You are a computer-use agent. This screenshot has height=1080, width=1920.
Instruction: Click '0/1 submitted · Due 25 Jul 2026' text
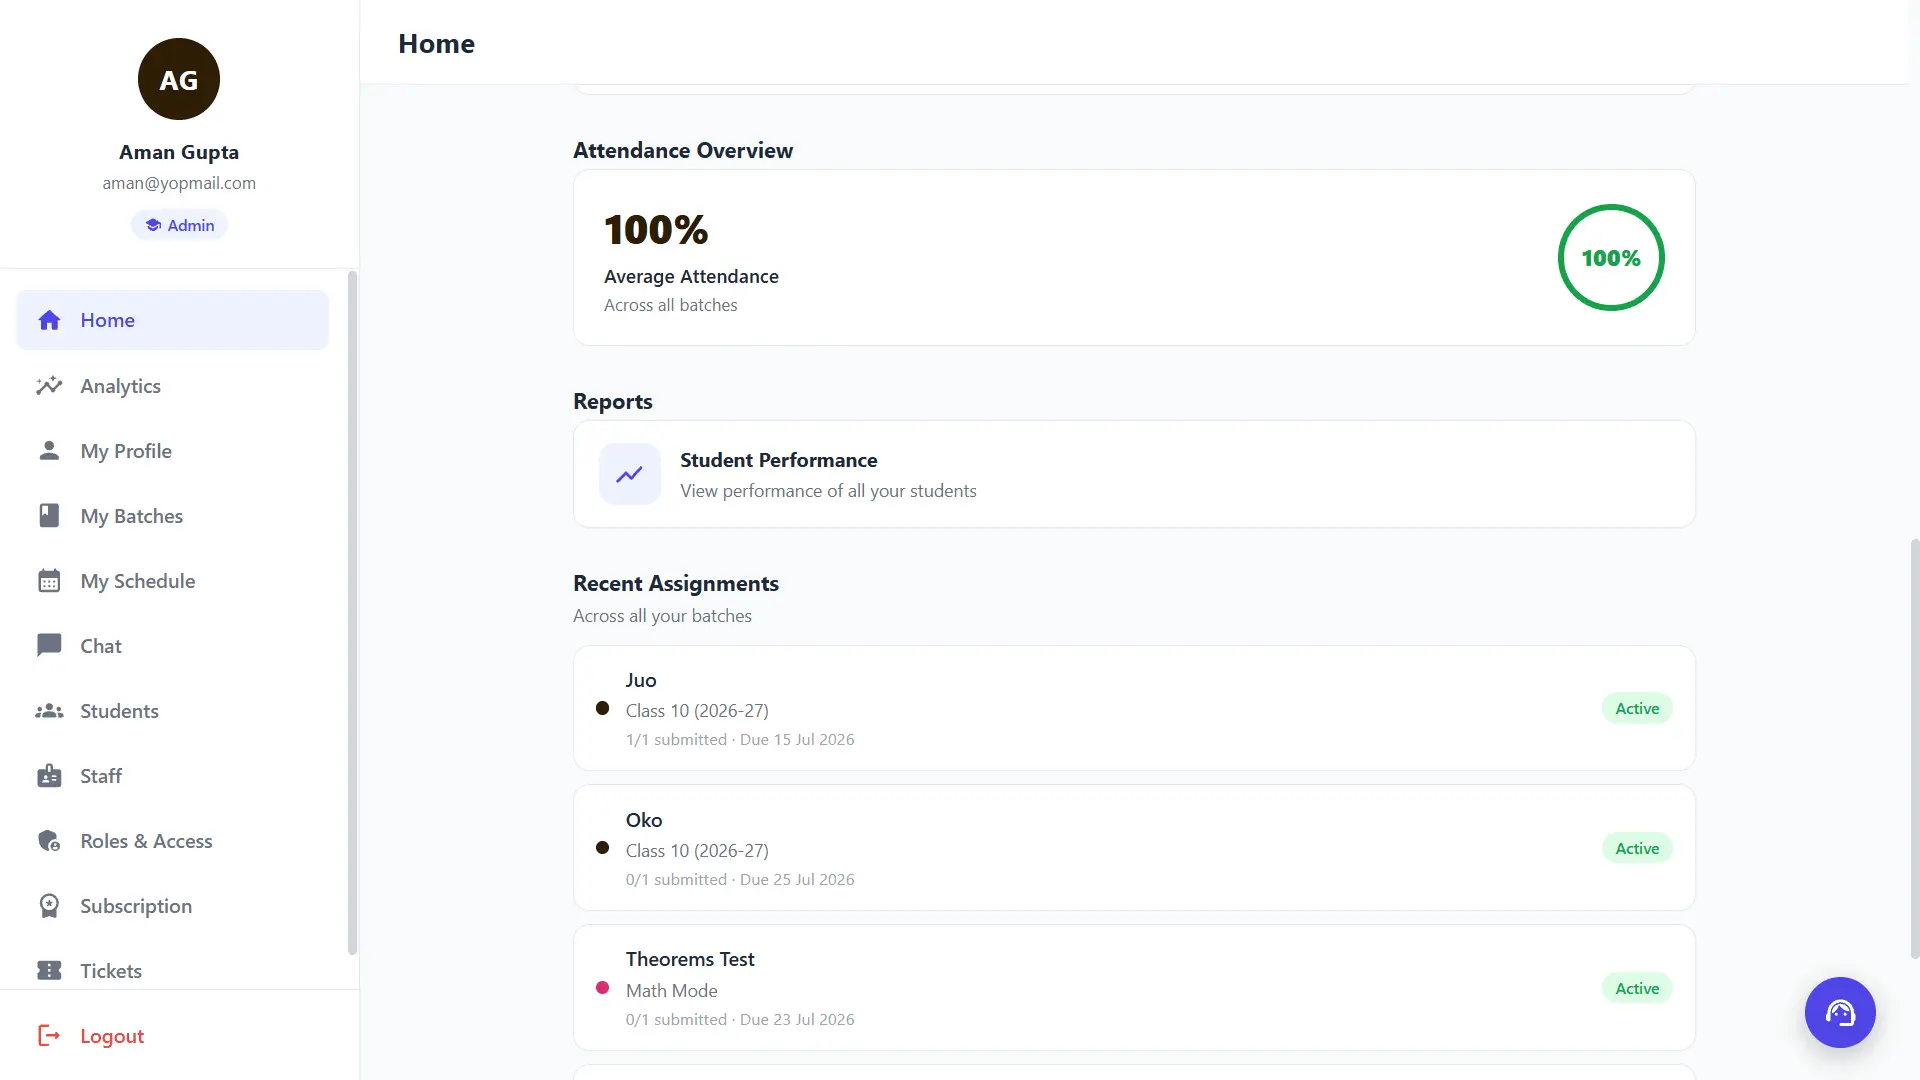[740, 880]
